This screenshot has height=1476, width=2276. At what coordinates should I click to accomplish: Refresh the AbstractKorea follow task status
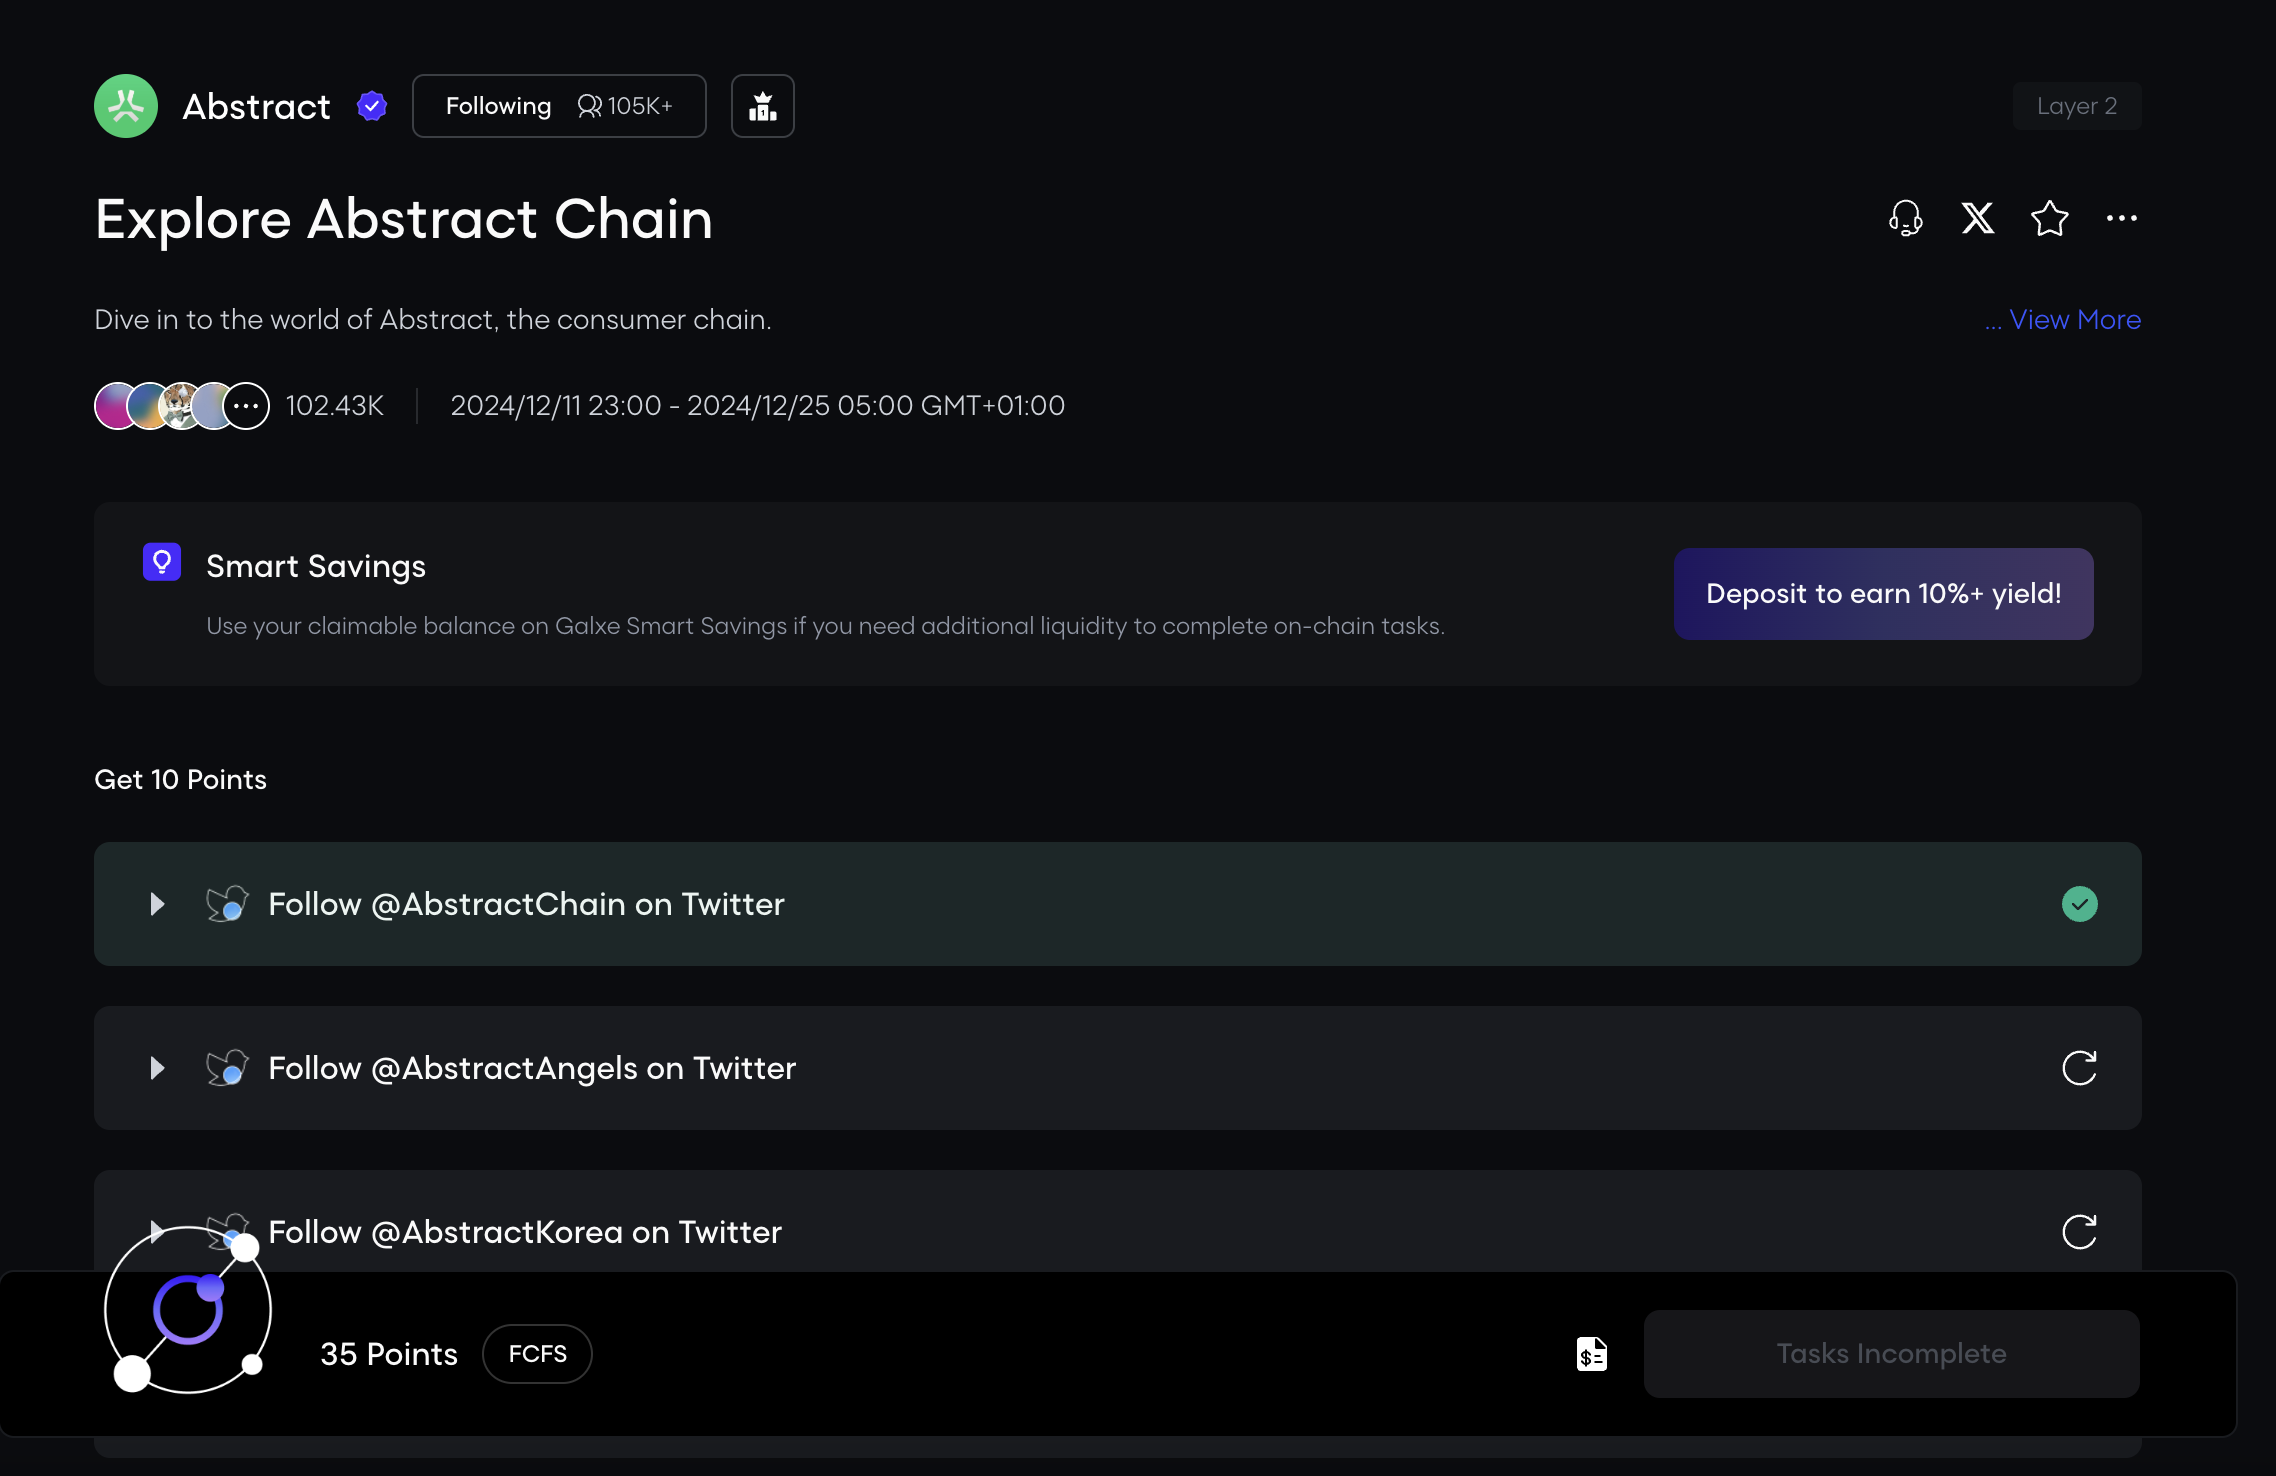2079,1232
